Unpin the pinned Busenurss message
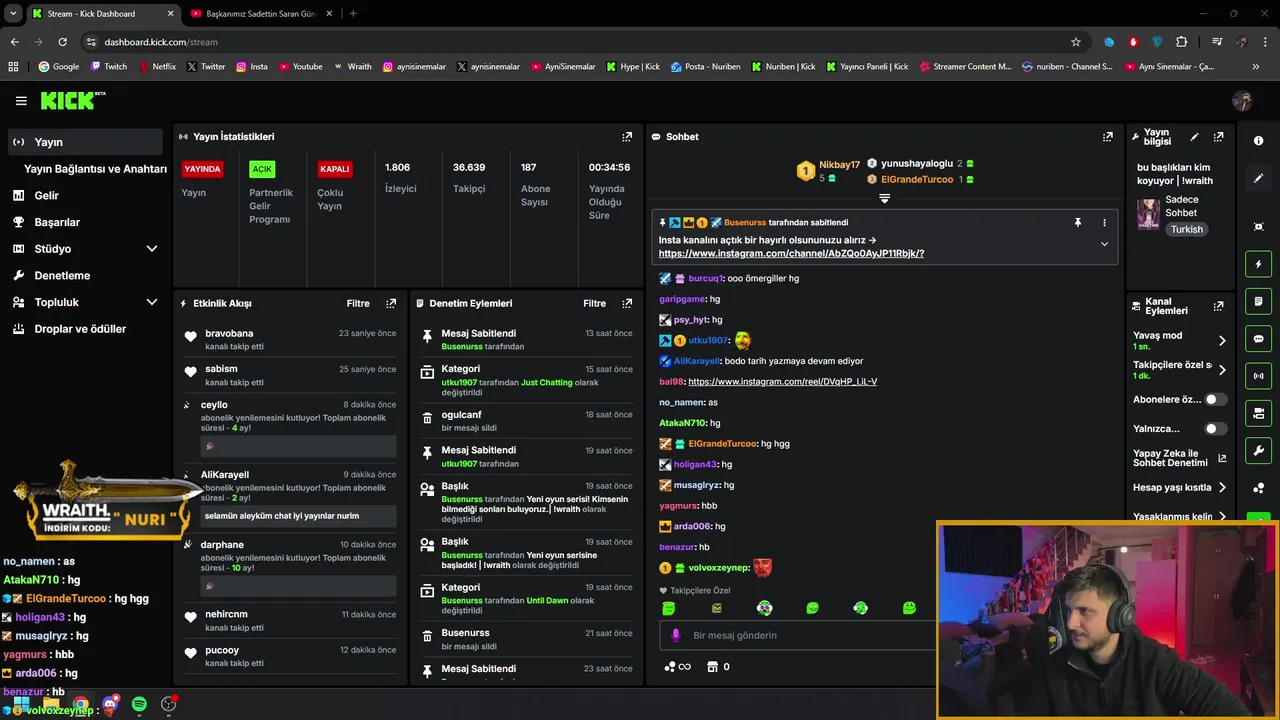The height and width of the screenshot is (720, 1280). [1078, 223]
